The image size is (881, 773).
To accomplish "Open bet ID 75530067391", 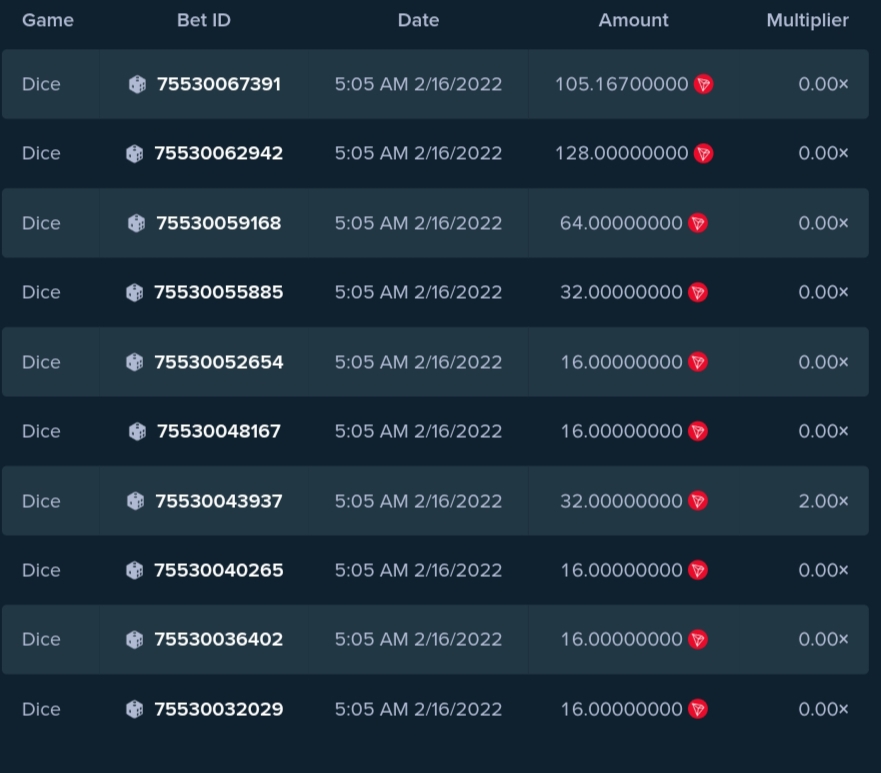I will point(219,84).
